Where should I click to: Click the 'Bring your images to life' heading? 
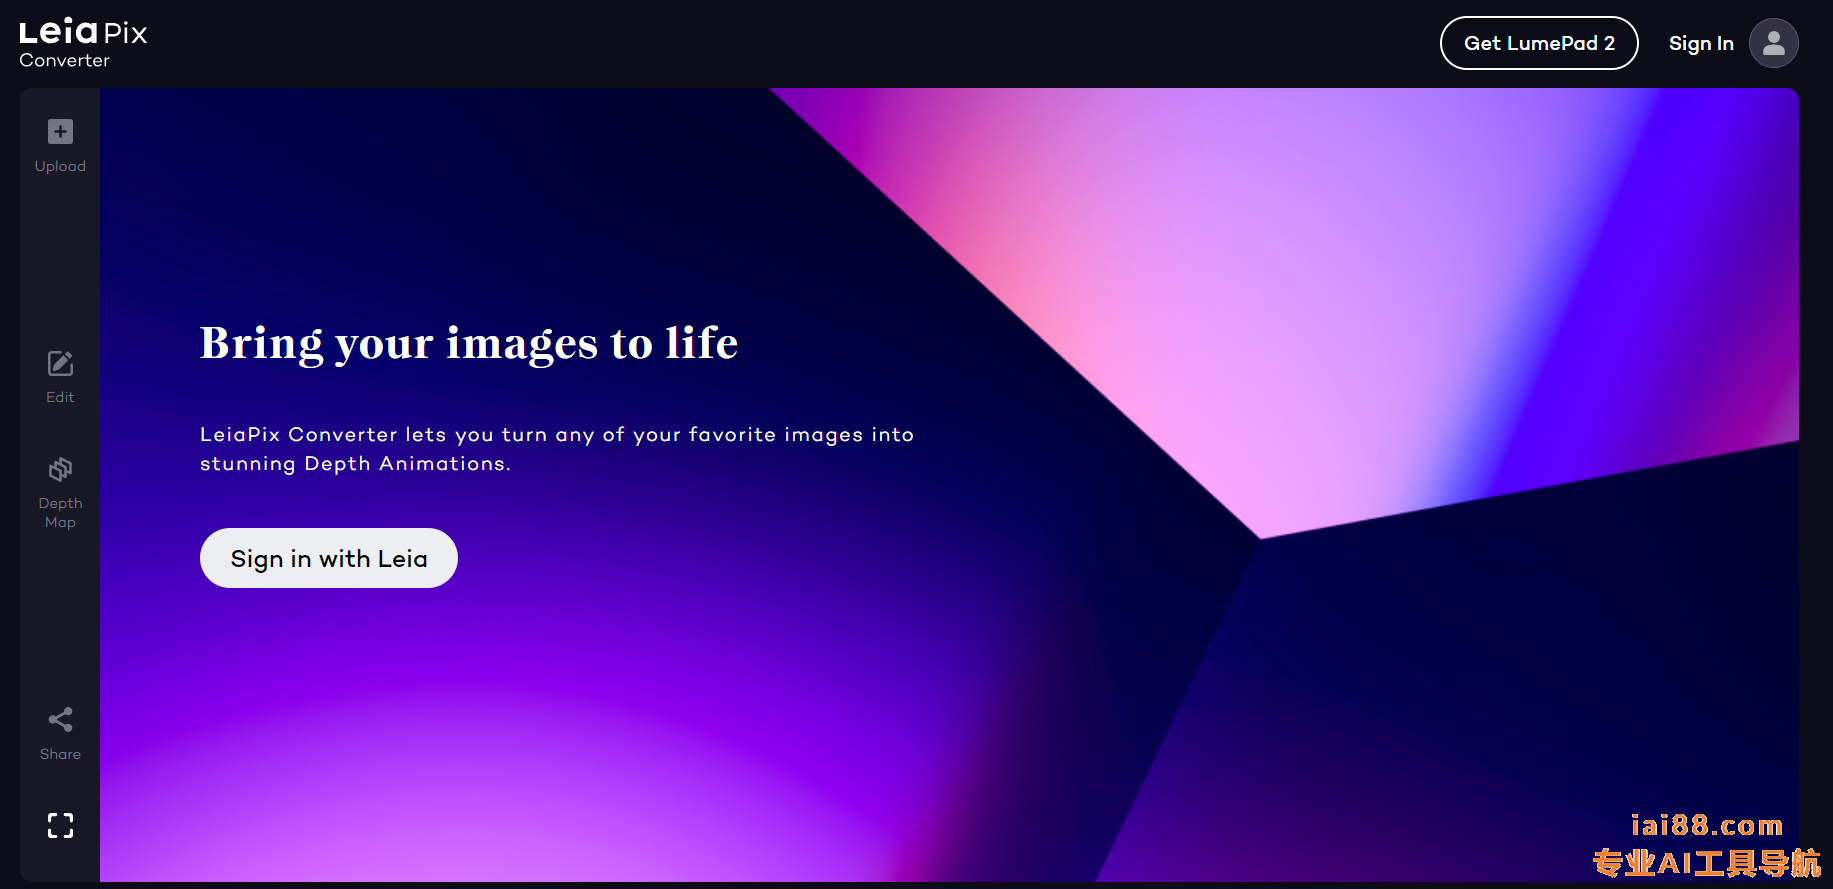pos(469,344)
